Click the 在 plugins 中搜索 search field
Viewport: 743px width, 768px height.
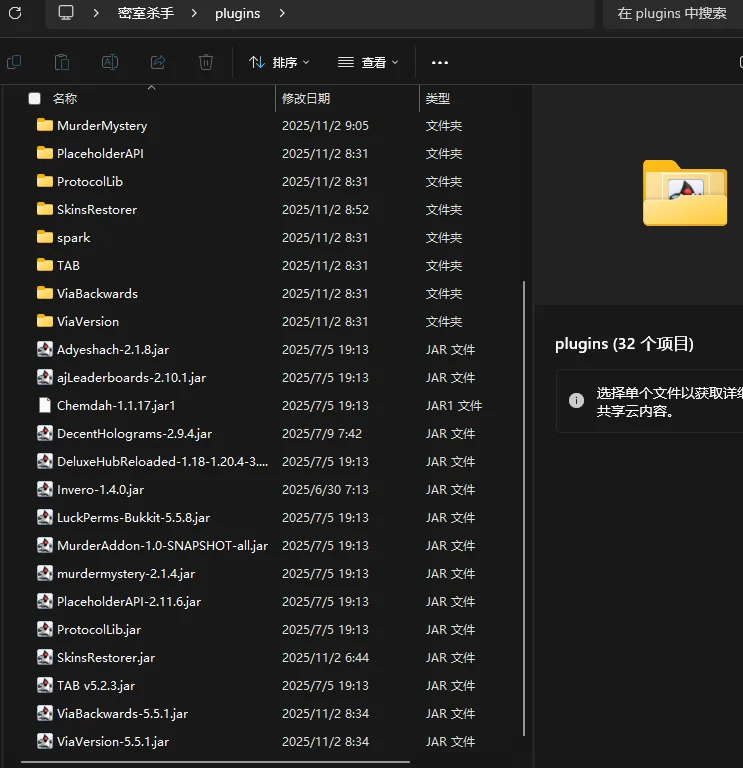point(672,13)
